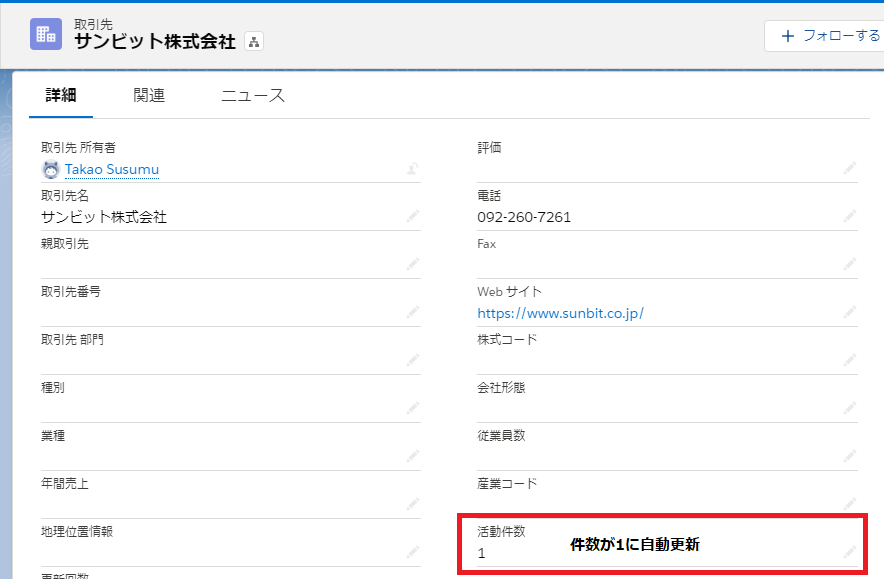Click the 取引先名 value サンビット株式会社

(104, 217)
